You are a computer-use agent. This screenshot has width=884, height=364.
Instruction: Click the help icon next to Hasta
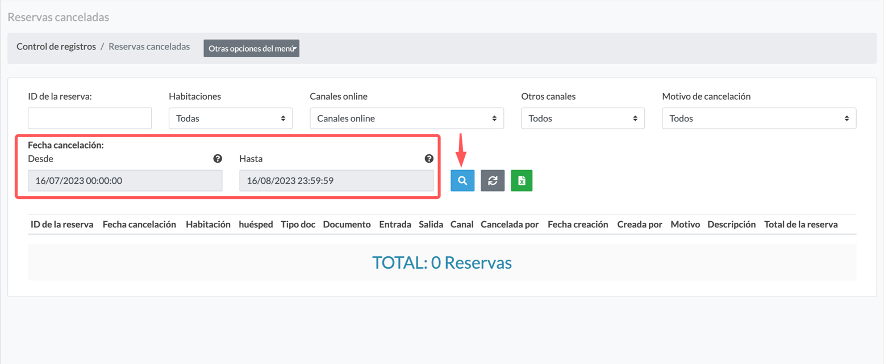pos(429,159)
